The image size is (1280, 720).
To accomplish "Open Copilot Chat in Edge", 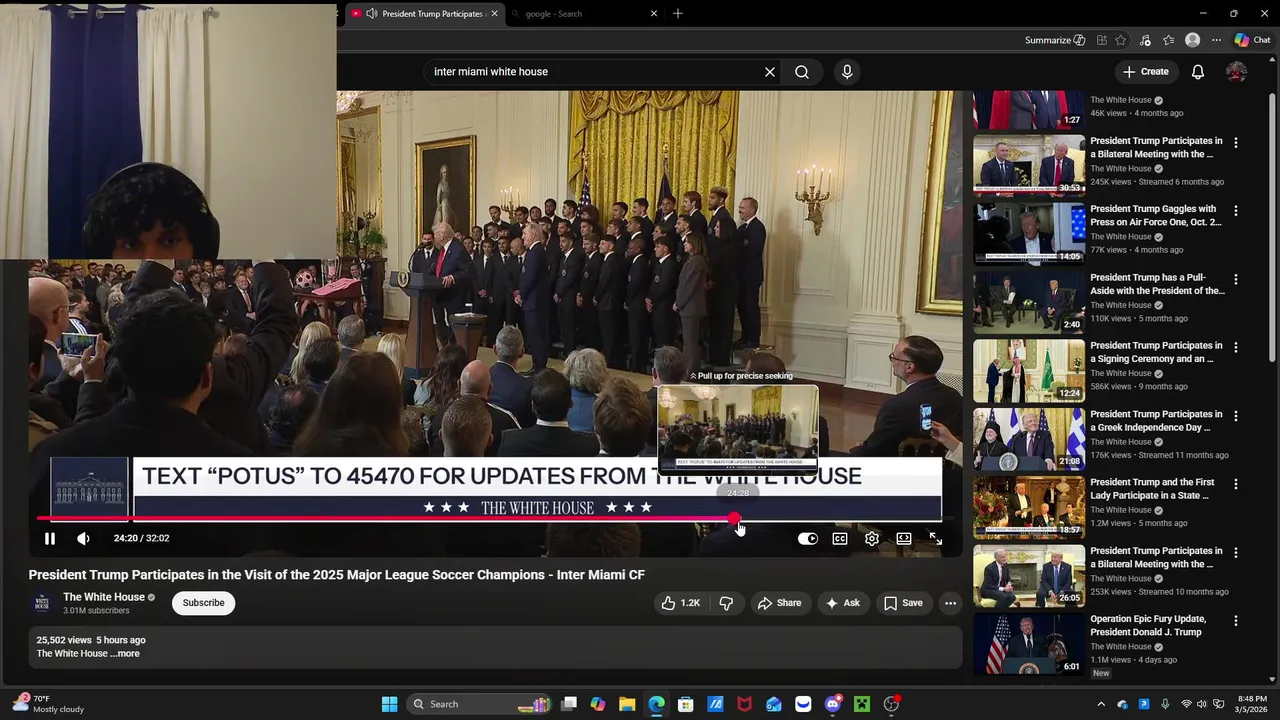I will pos(1252,40).
